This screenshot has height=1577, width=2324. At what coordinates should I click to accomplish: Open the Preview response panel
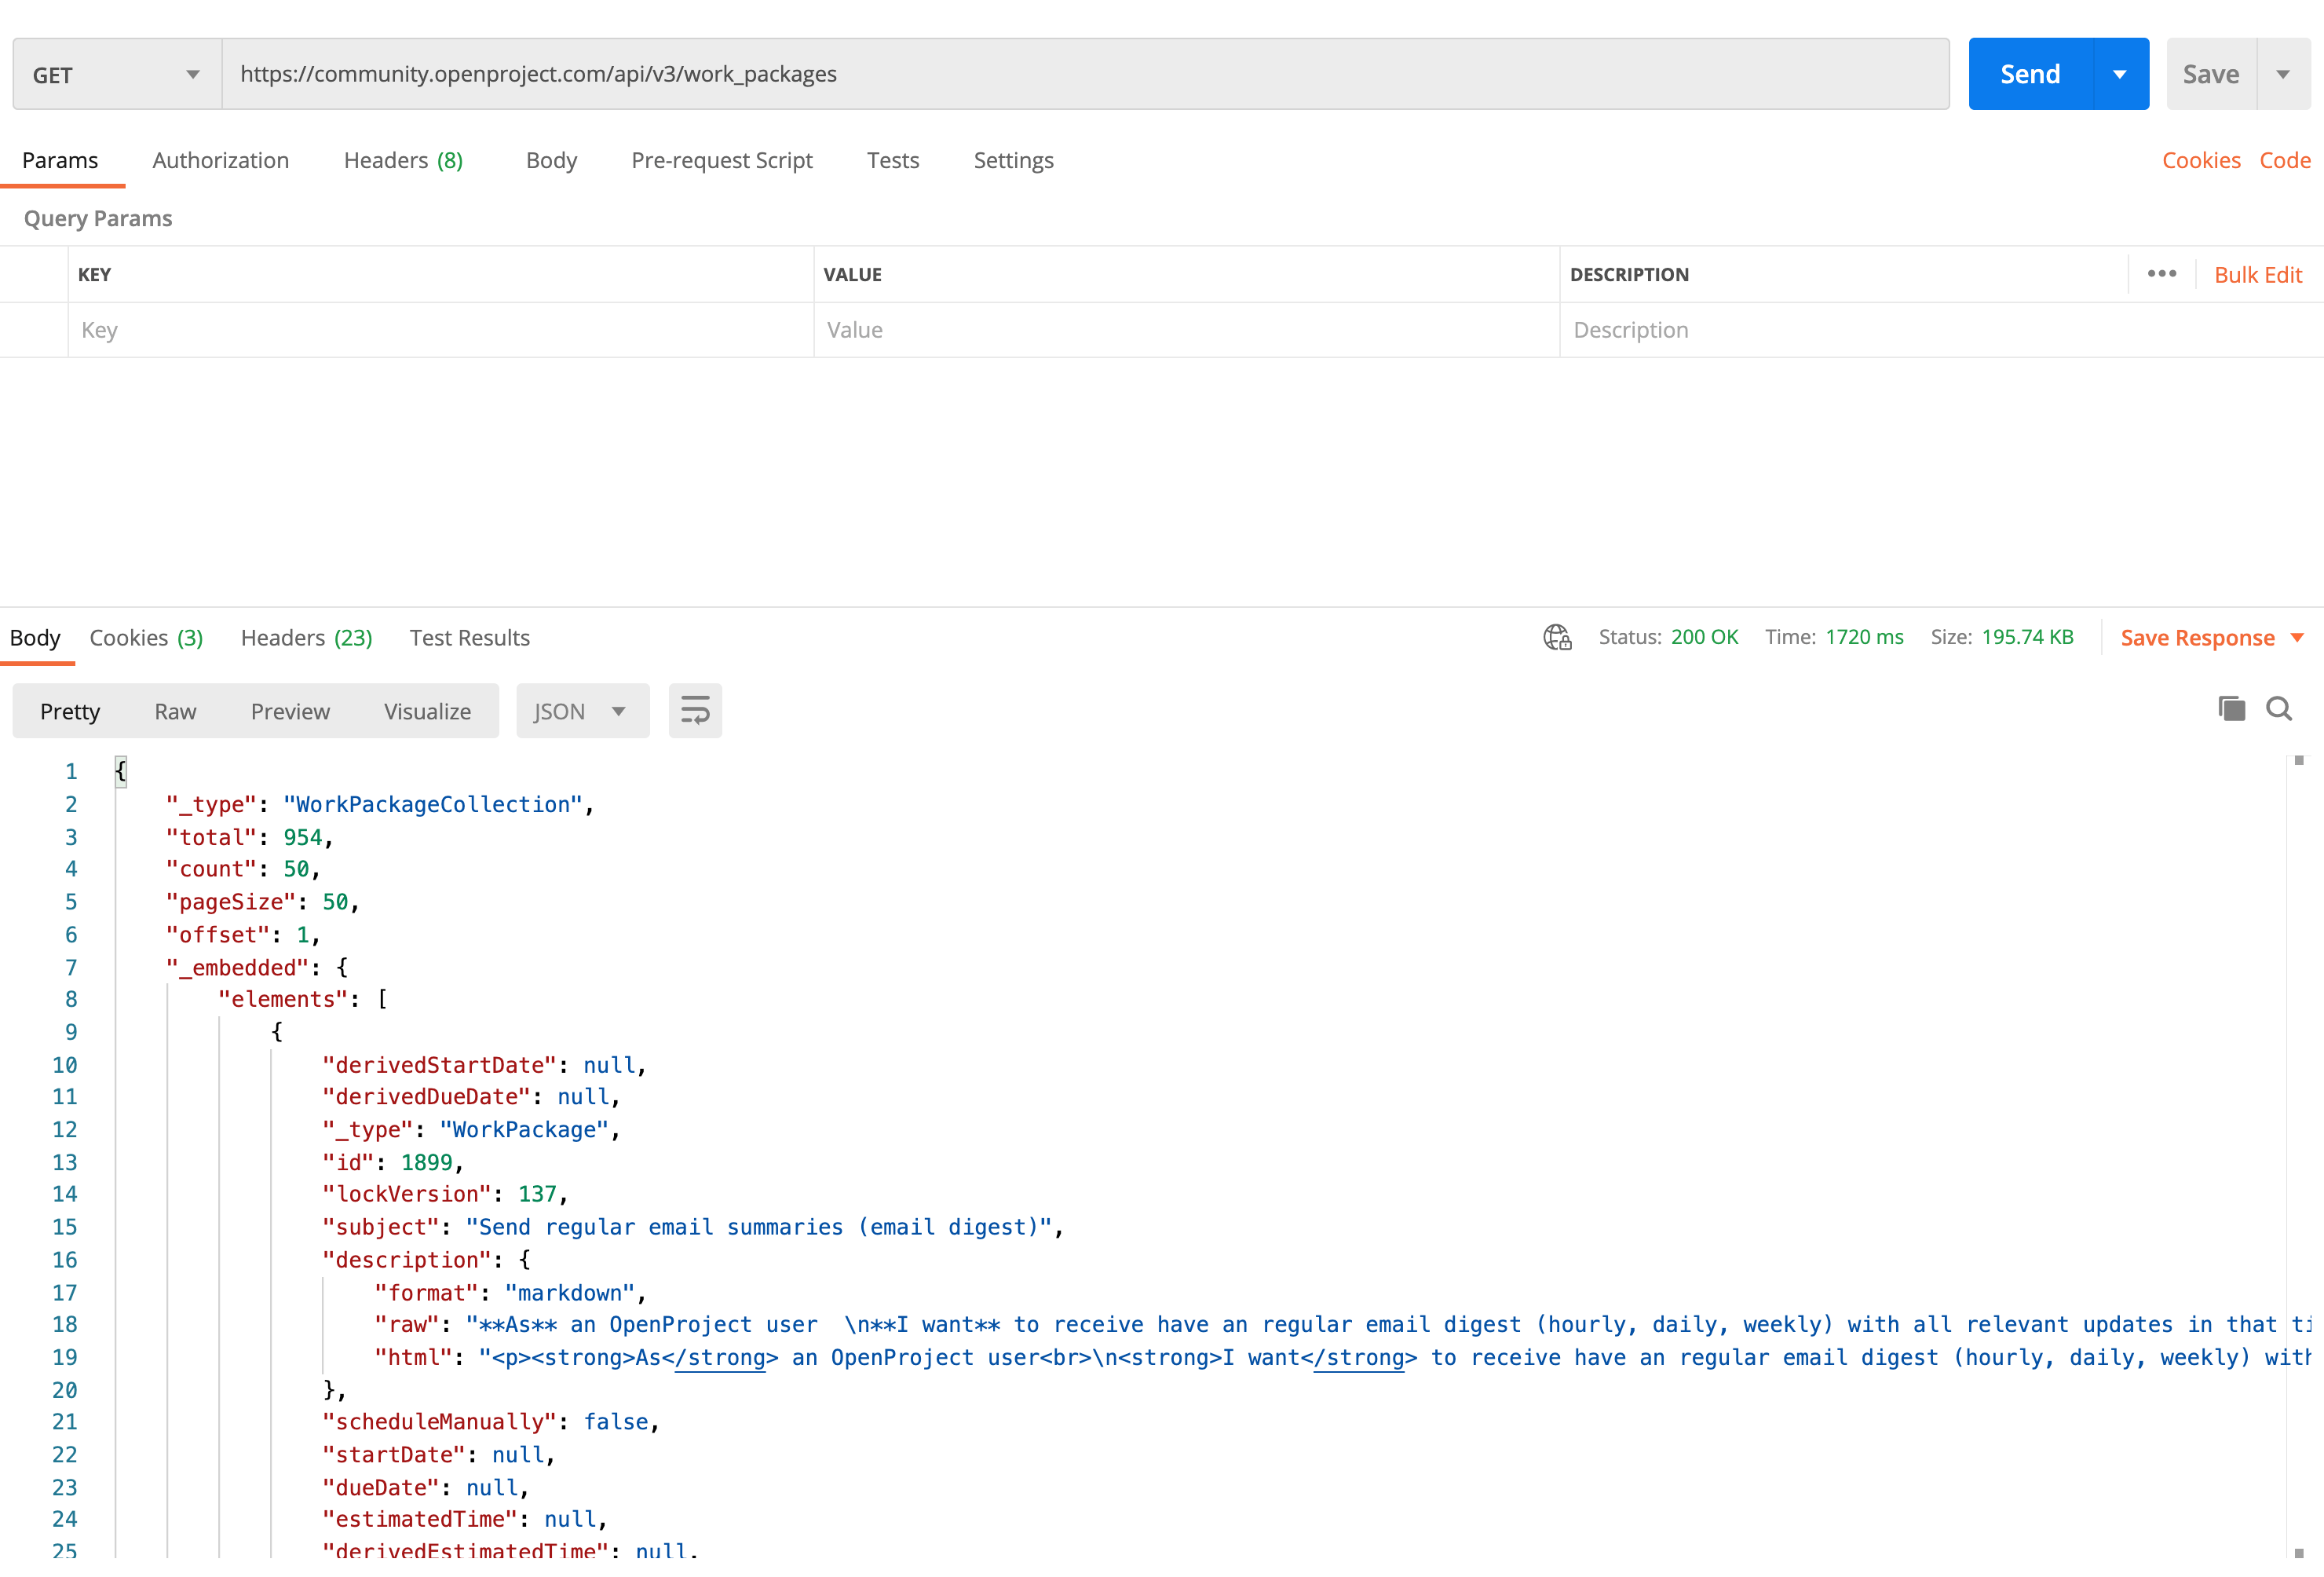(290, 711)
